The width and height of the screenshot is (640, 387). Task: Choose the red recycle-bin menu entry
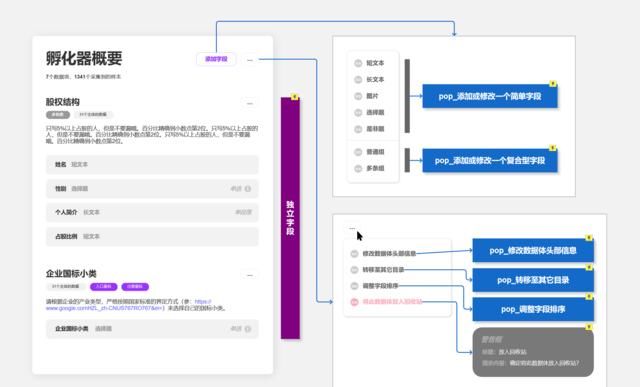click(392, 302)
